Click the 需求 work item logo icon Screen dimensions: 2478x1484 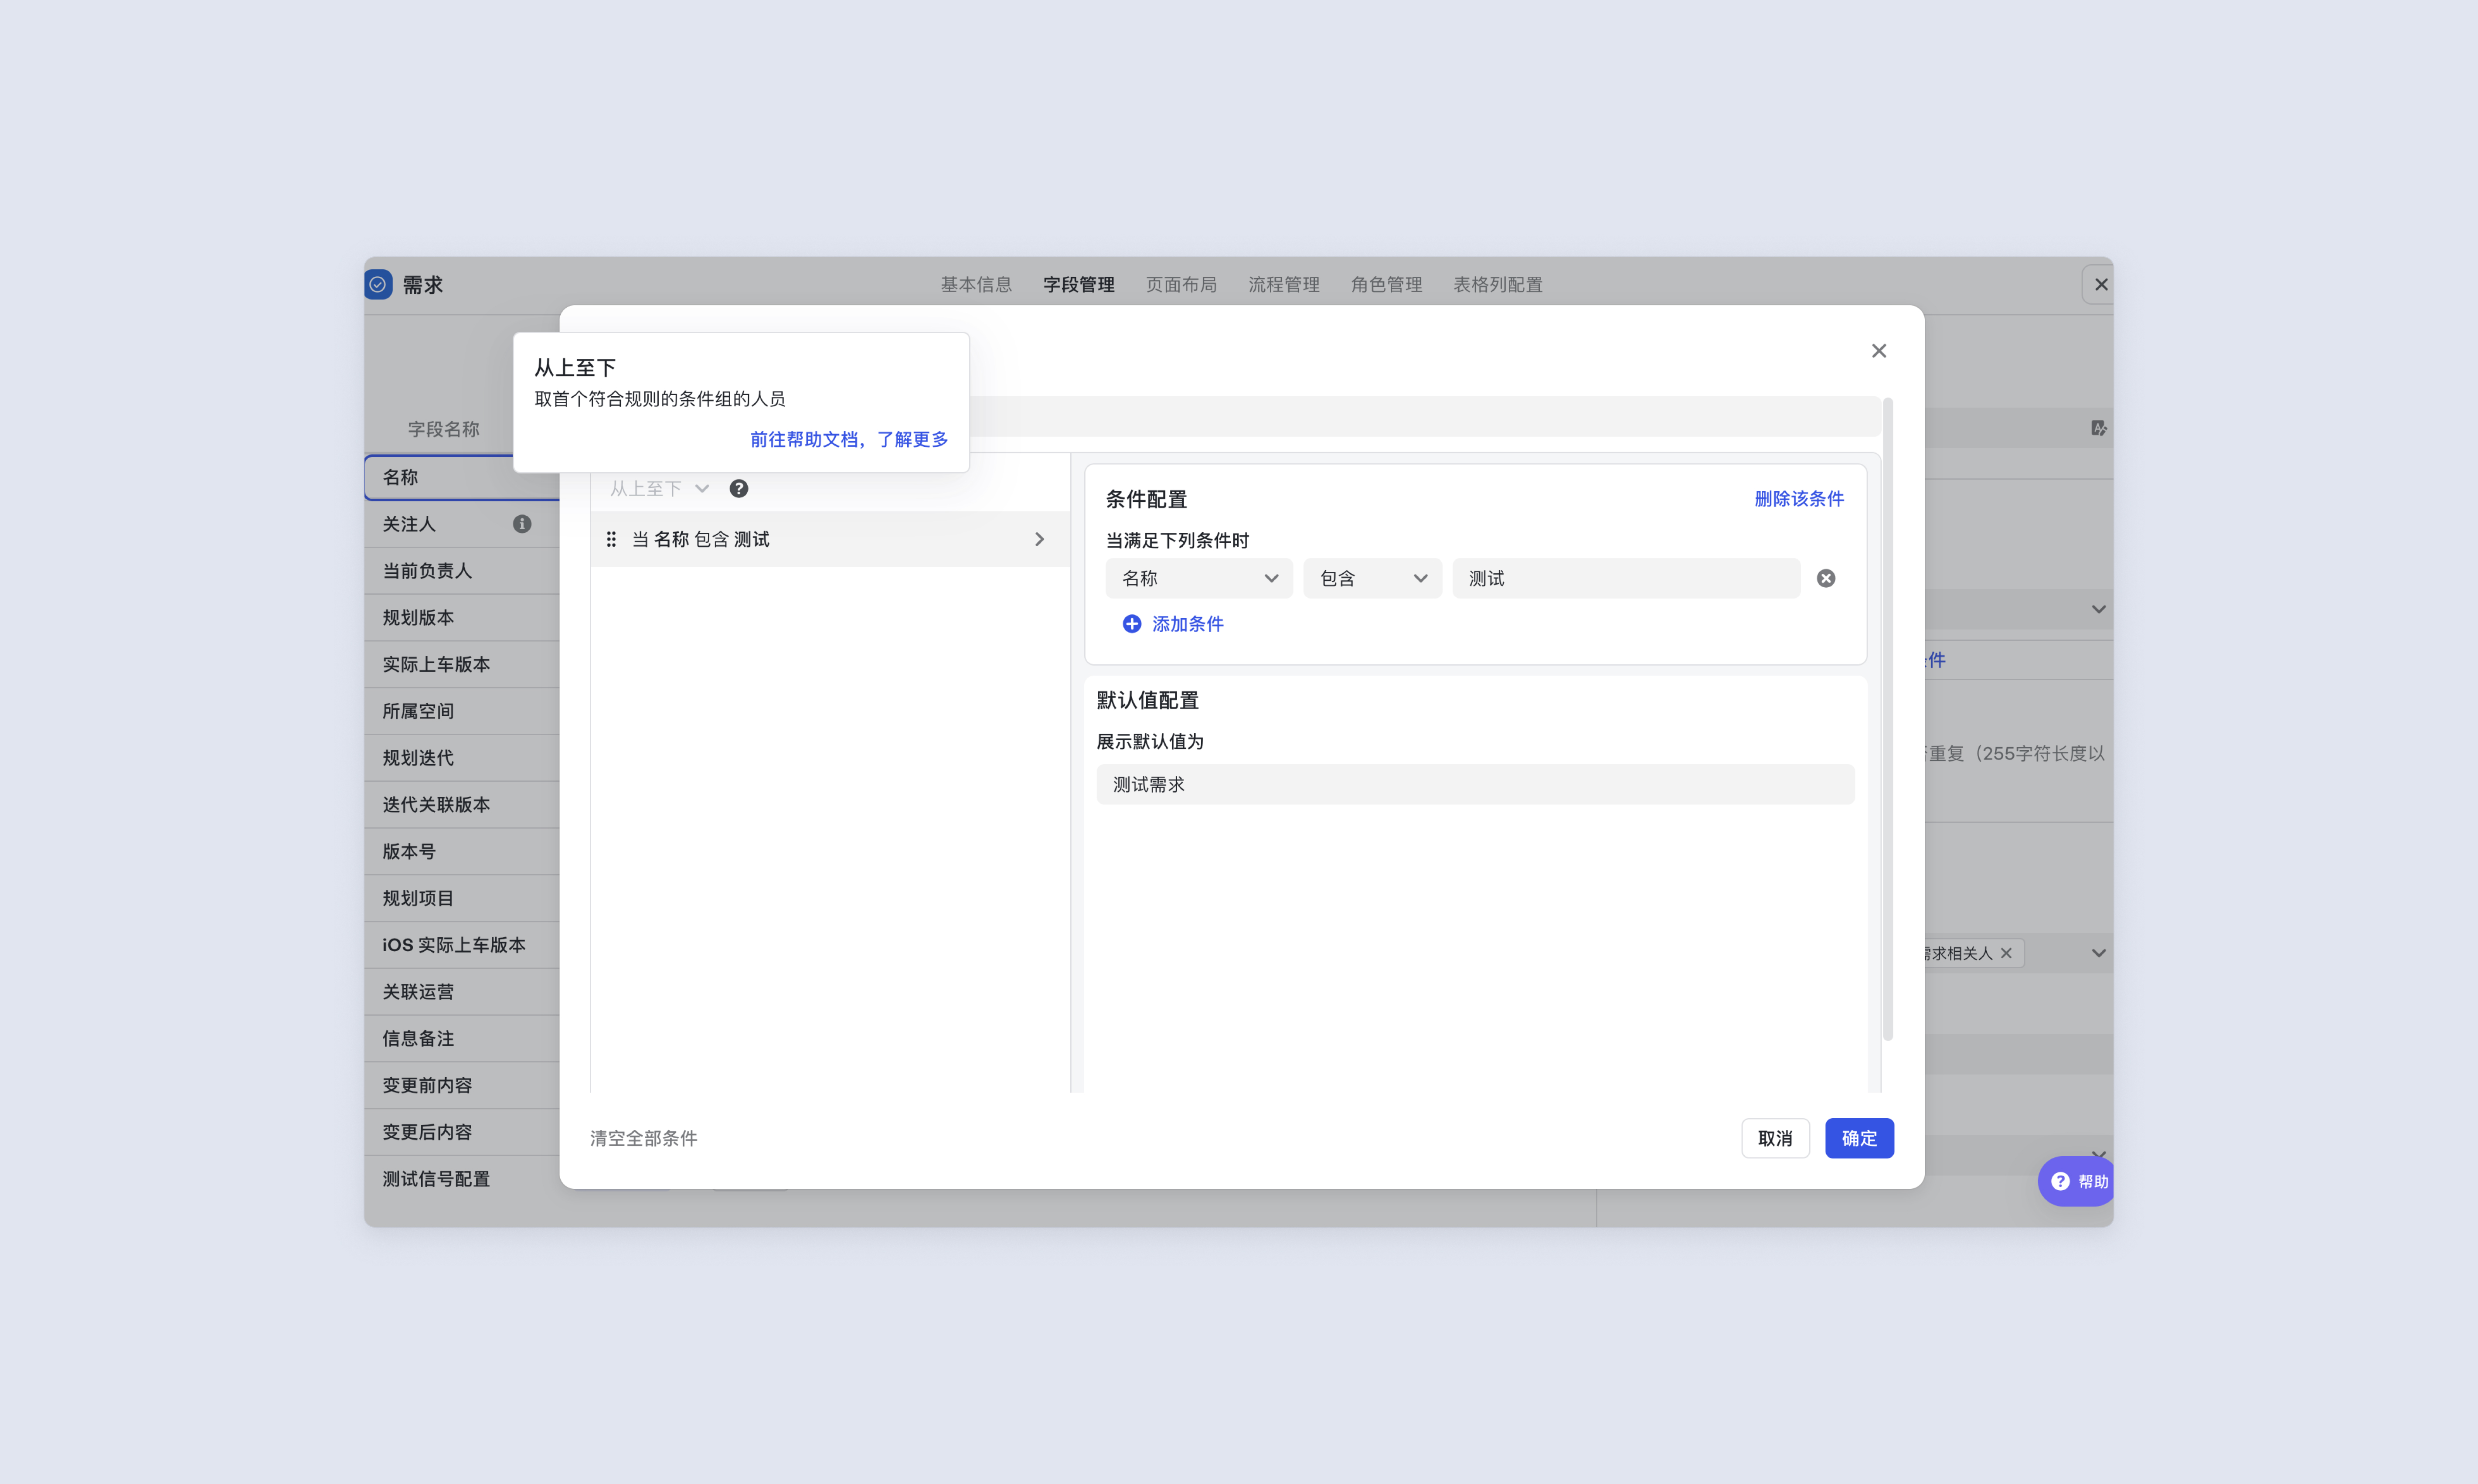378,285
